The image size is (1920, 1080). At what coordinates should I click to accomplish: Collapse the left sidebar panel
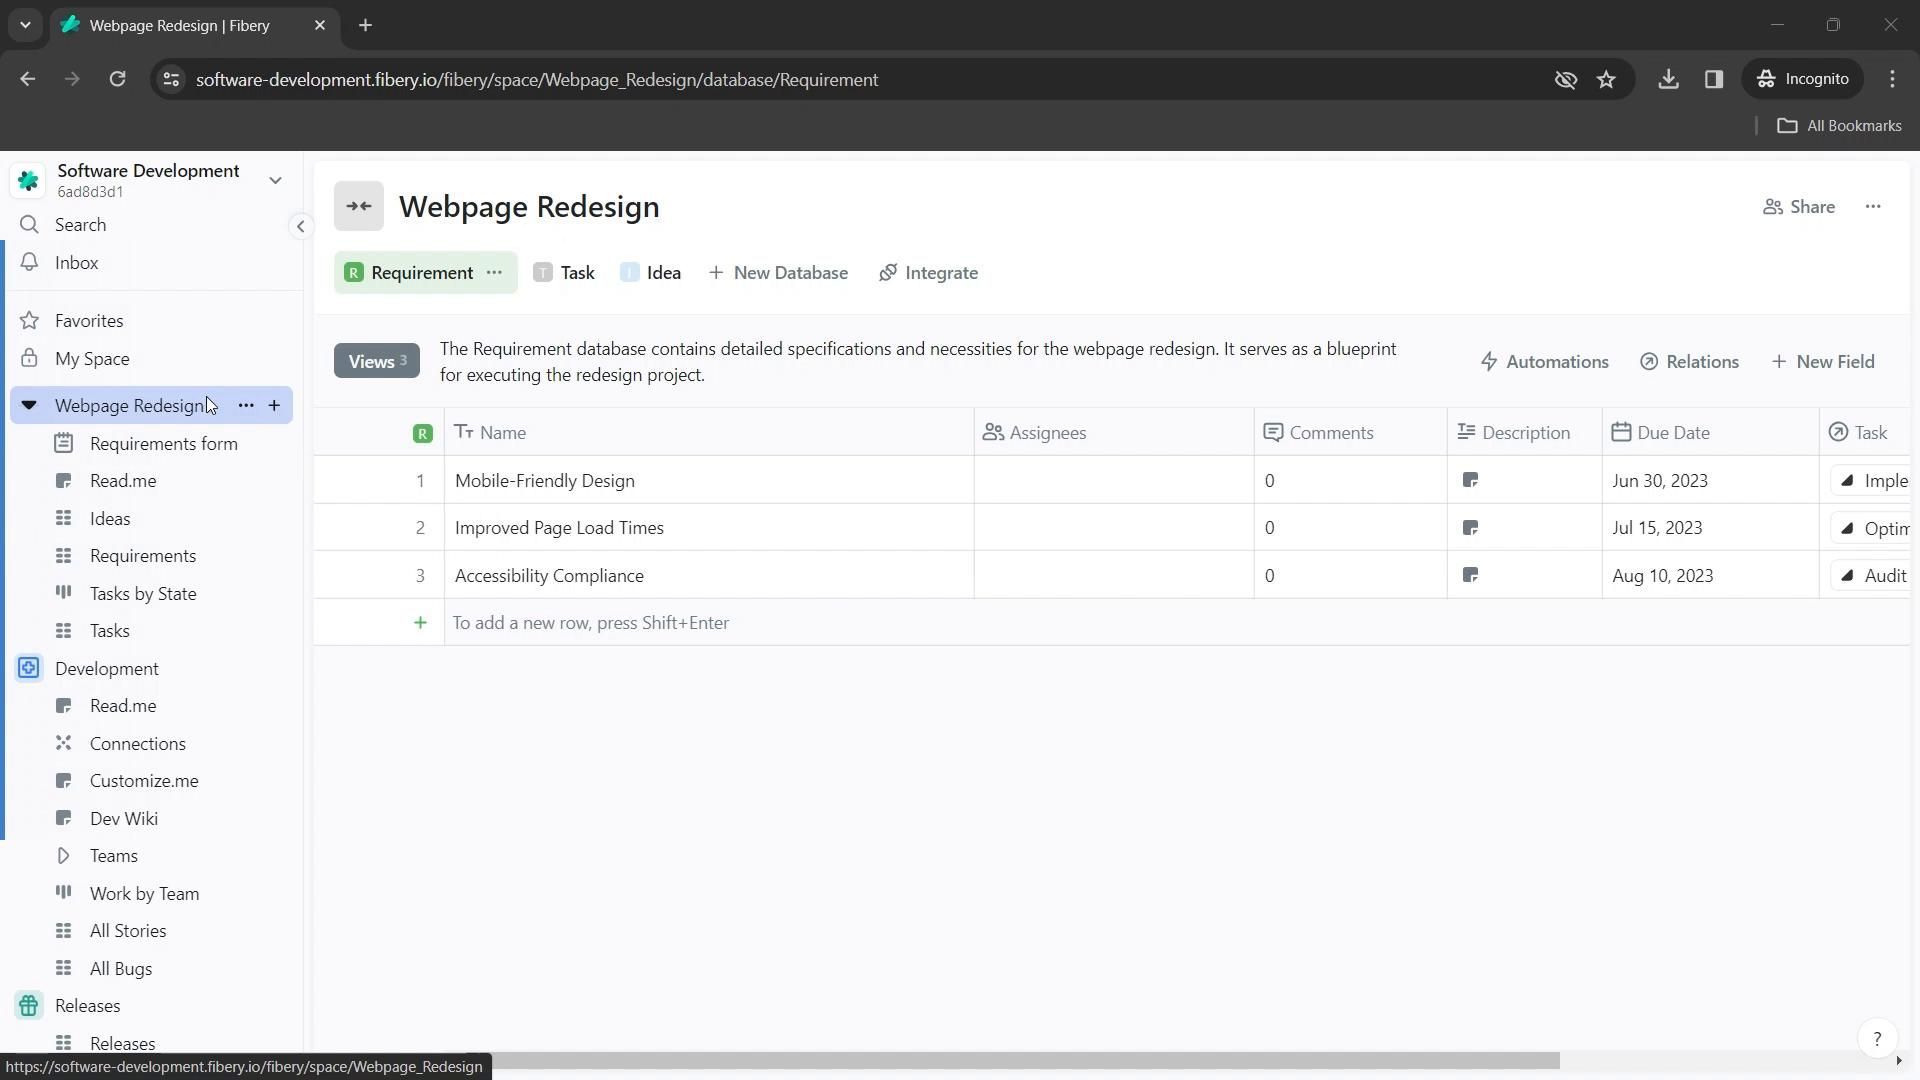click(x=300, y=226)
